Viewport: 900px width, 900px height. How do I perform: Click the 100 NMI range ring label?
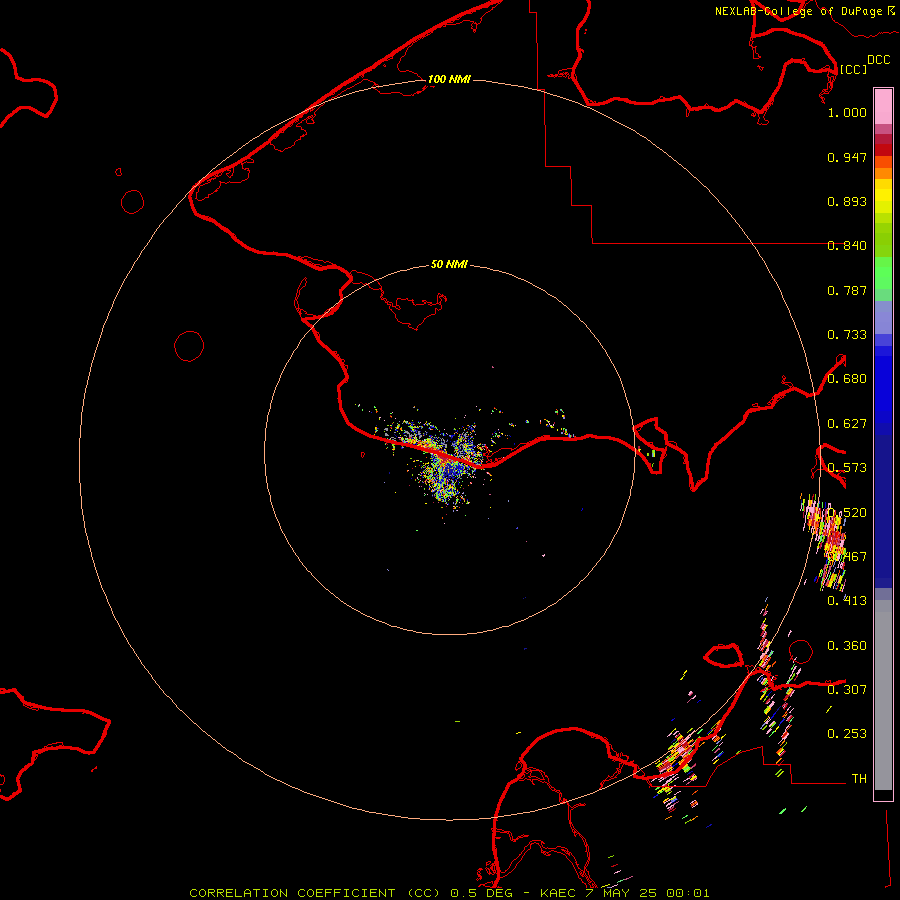(449, 79)
